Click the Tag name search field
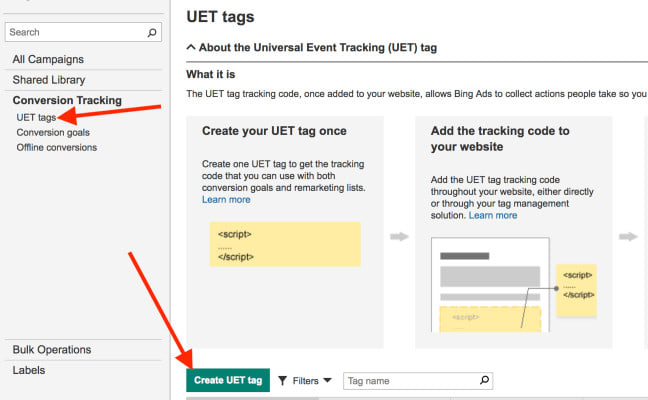The width and height of the screenshot is (648, 400). (418, 381)
